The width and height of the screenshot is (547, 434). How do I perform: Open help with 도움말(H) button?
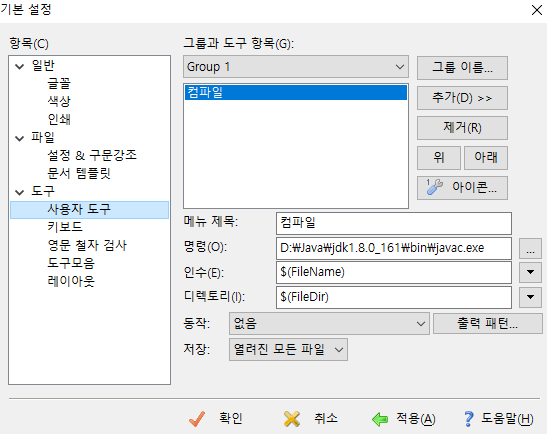[x=499, y=419]
